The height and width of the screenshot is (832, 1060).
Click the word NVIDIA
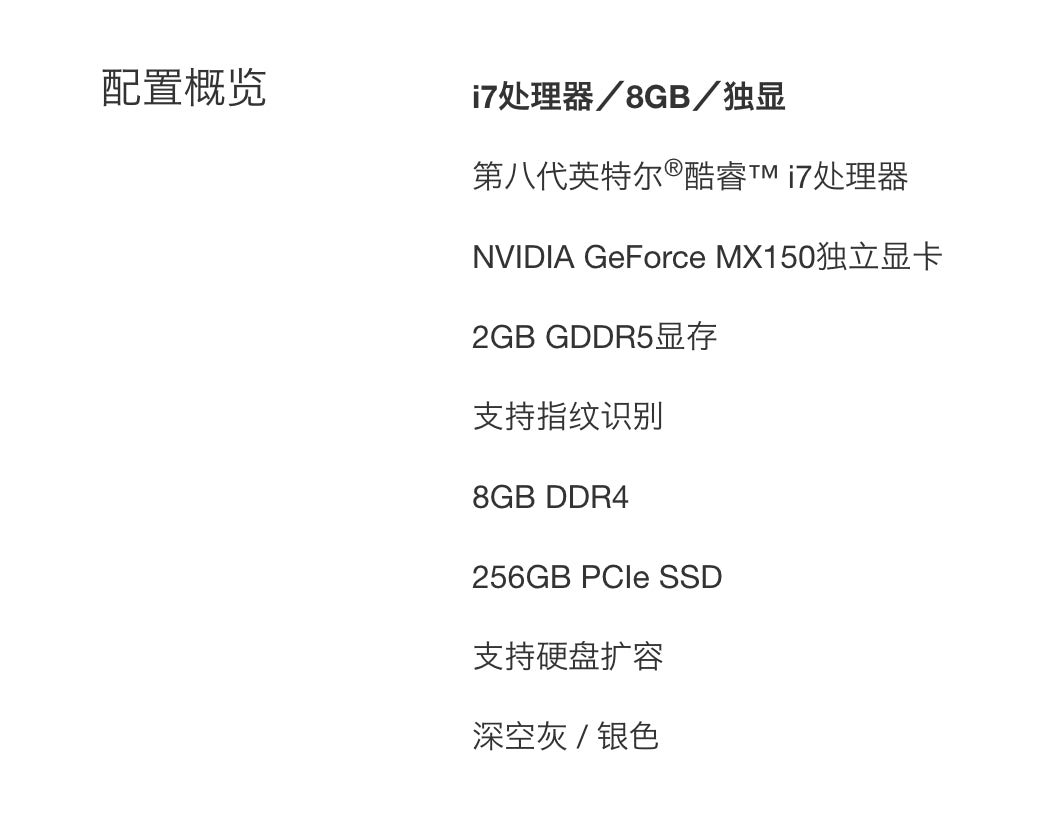(523, 258)
